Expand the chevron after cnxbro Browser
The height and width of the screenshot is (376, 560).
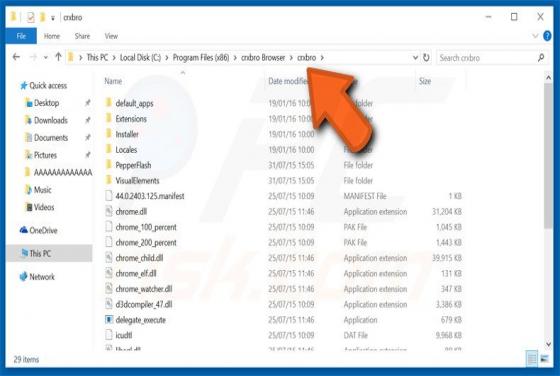(x=291, y=58)
